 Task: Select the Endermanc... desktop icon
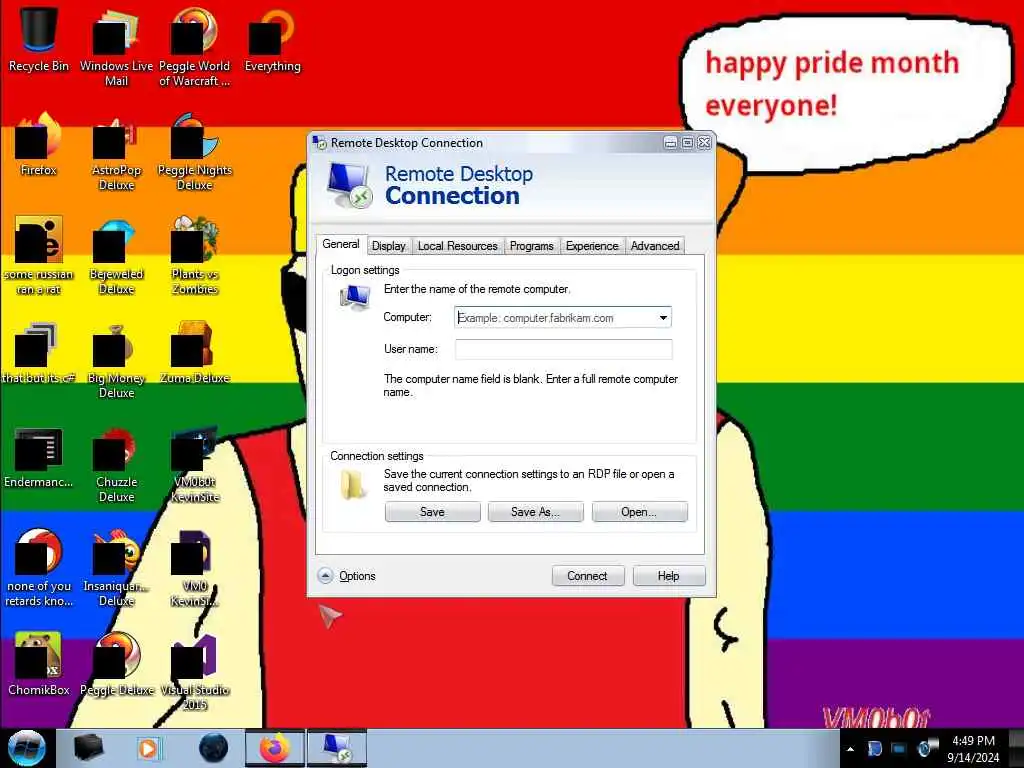pyautogui.click(x=39, y=457)
